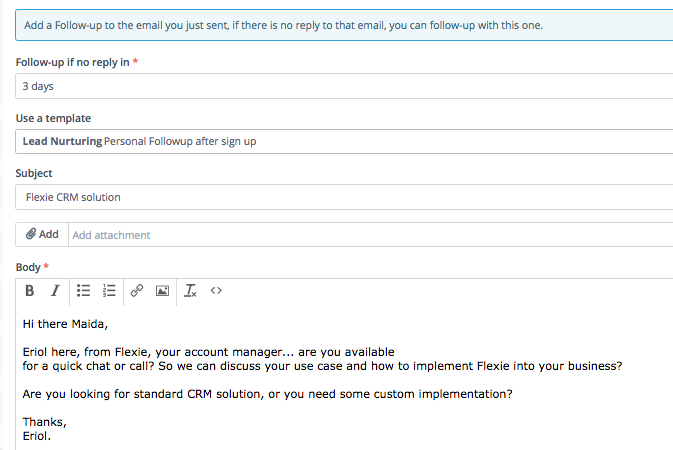Click the line about standard CRM solution
This screenshot has height=450, width=673.
267,394
